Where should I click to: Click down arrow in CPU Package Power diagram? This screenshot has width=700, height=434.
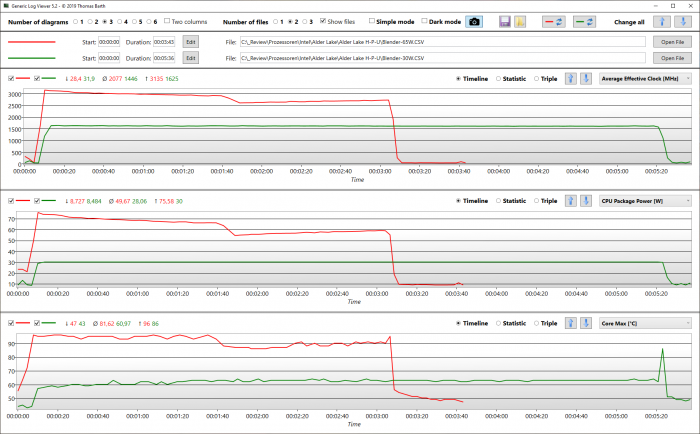point(586,201)
